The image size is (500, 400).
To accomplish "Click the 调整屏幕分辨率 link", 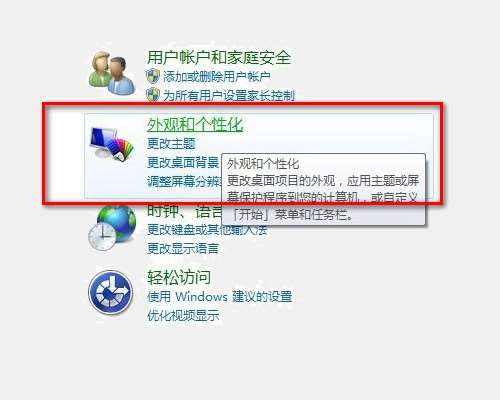I will pyautogui.click(x=184, y=182).
